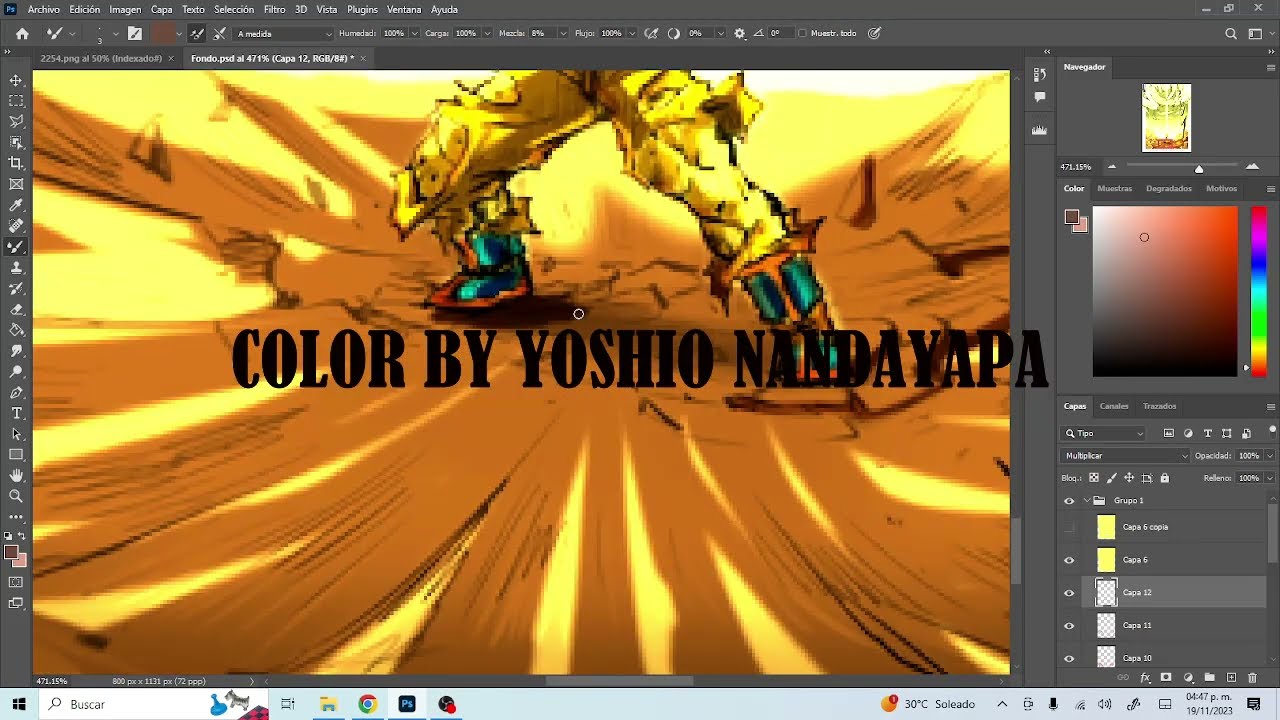Select the Pen tool
The width and height of the screenshot is (1280, 720).
16,393
